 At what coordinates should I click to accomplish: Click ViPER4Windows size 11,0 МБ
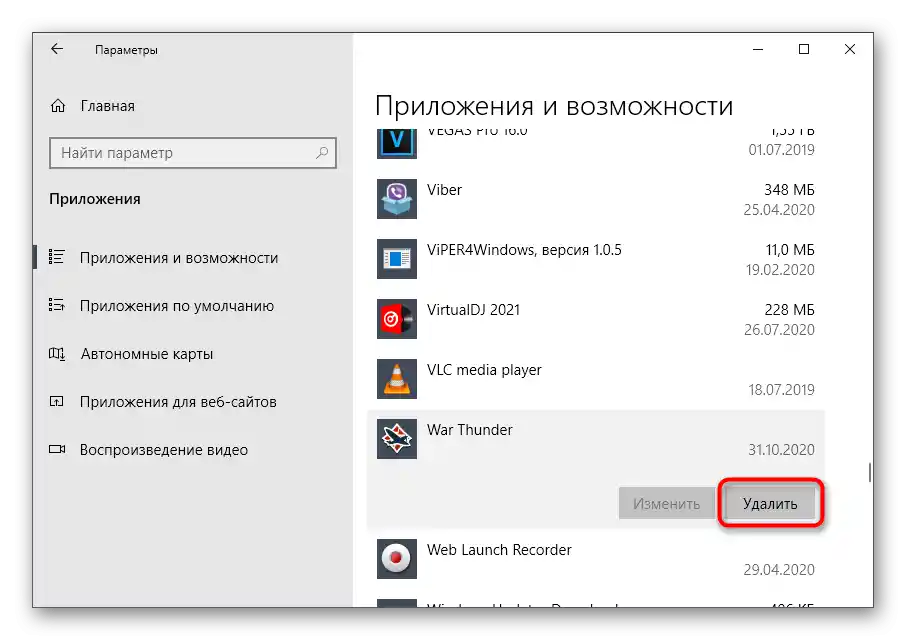(790, 250)
